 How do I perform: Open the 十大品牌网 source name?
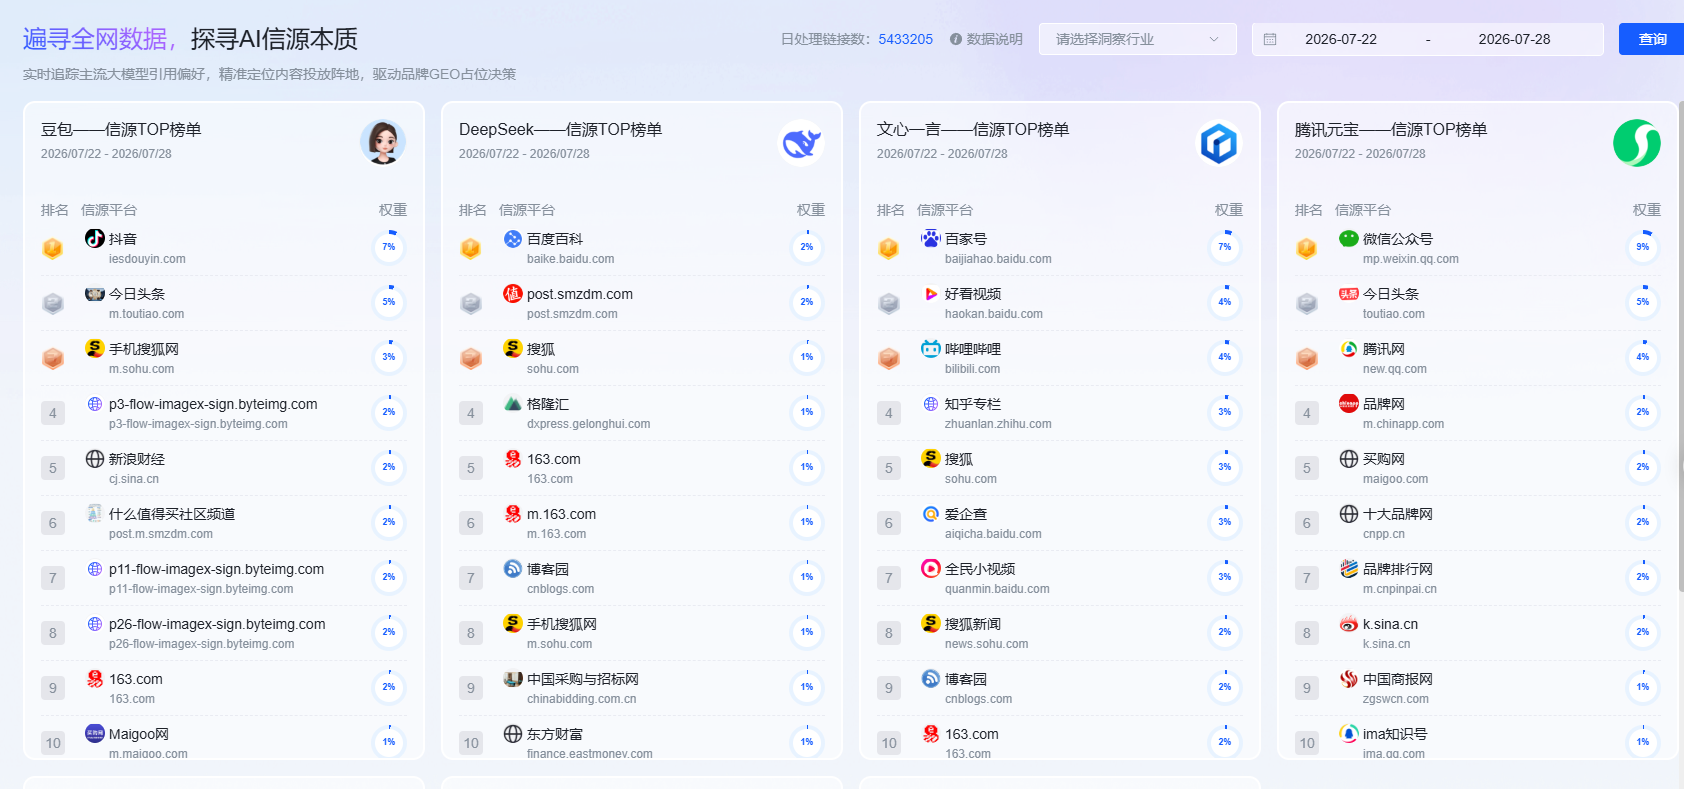tap(1398, 514)
